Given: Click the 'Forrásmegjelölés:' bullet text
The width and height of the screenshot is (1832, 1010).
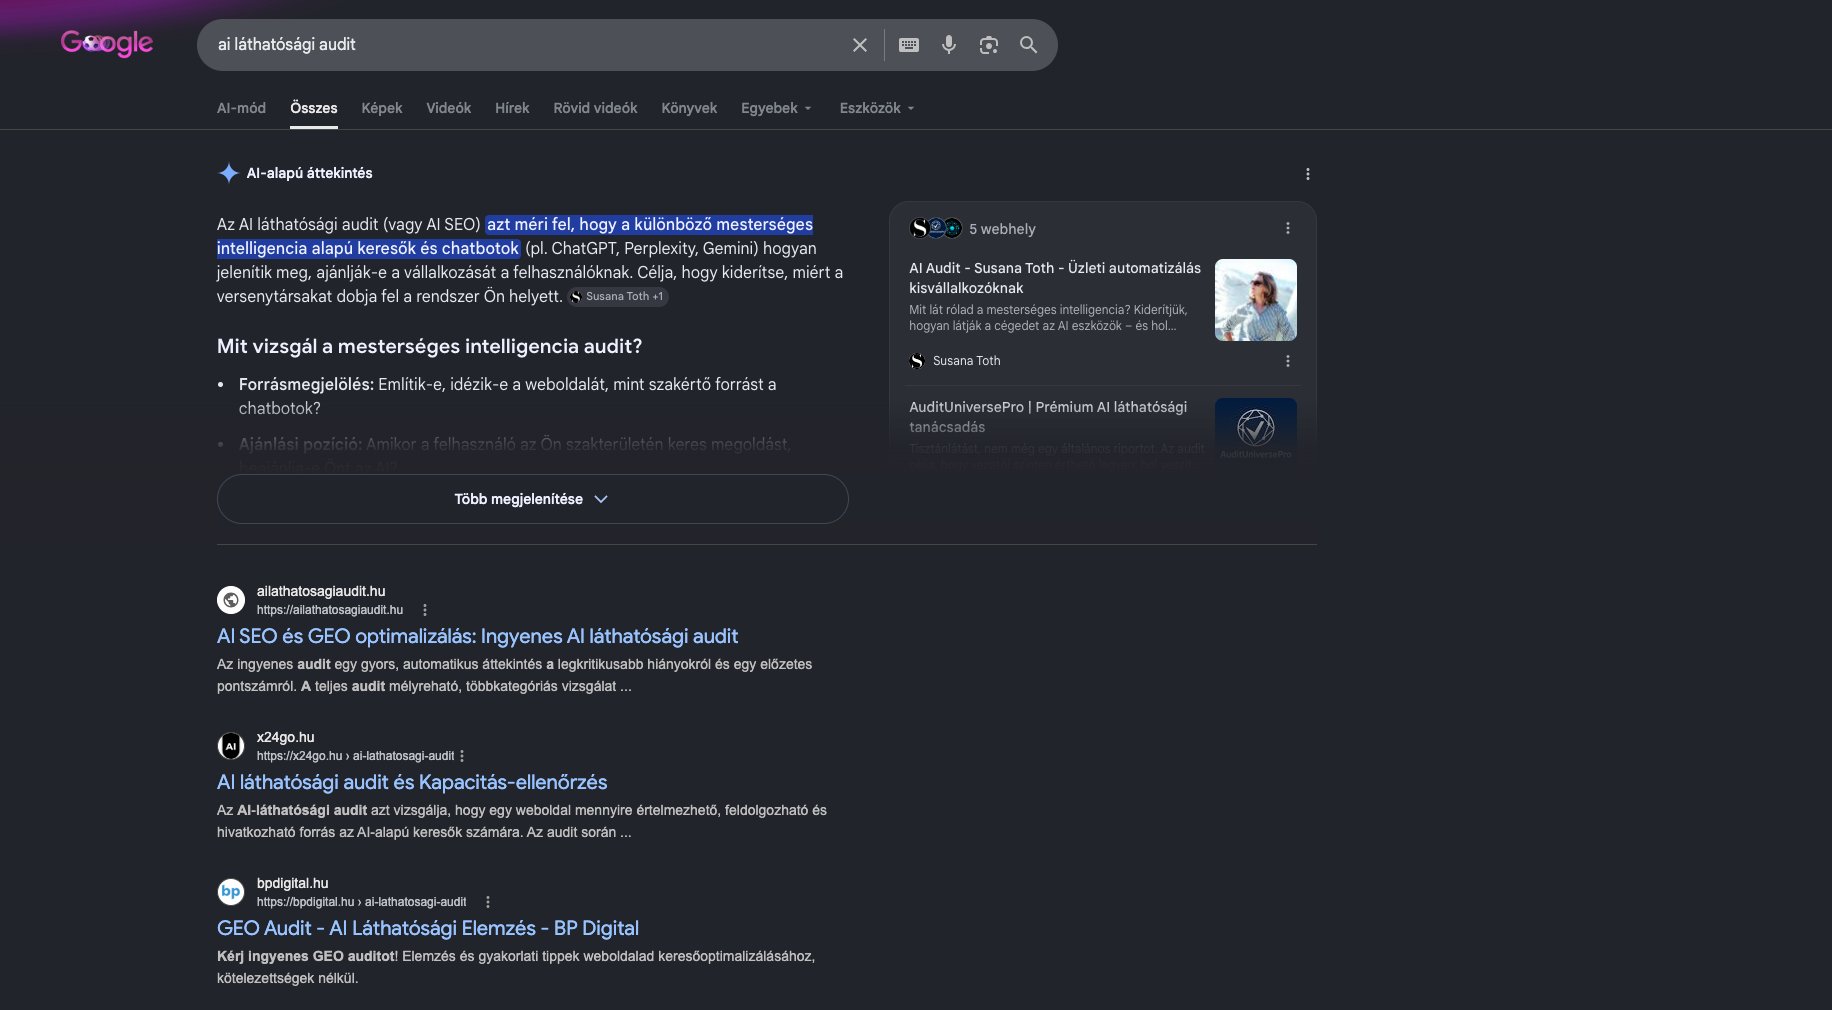Looking at the screenshot, I should coord(306,384).
